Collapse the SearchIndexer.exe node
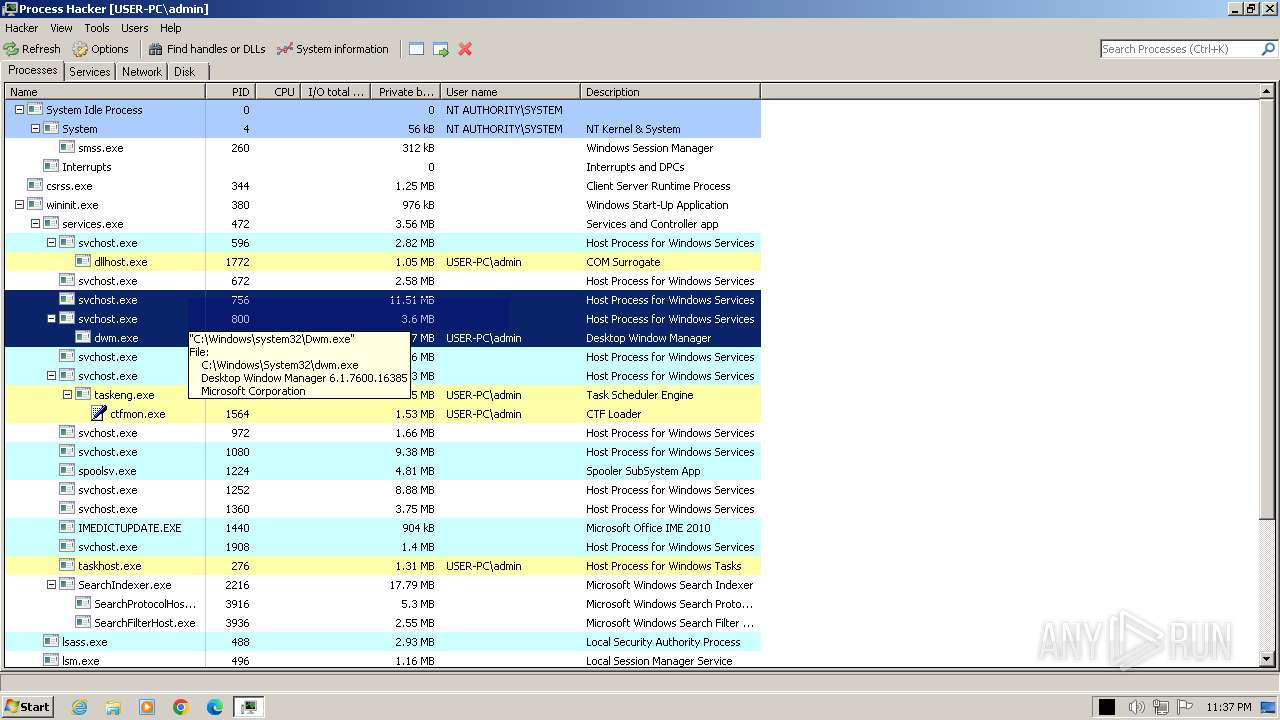Image resolution: width=1280 pixels, height=720 pixels. (51, 585)
